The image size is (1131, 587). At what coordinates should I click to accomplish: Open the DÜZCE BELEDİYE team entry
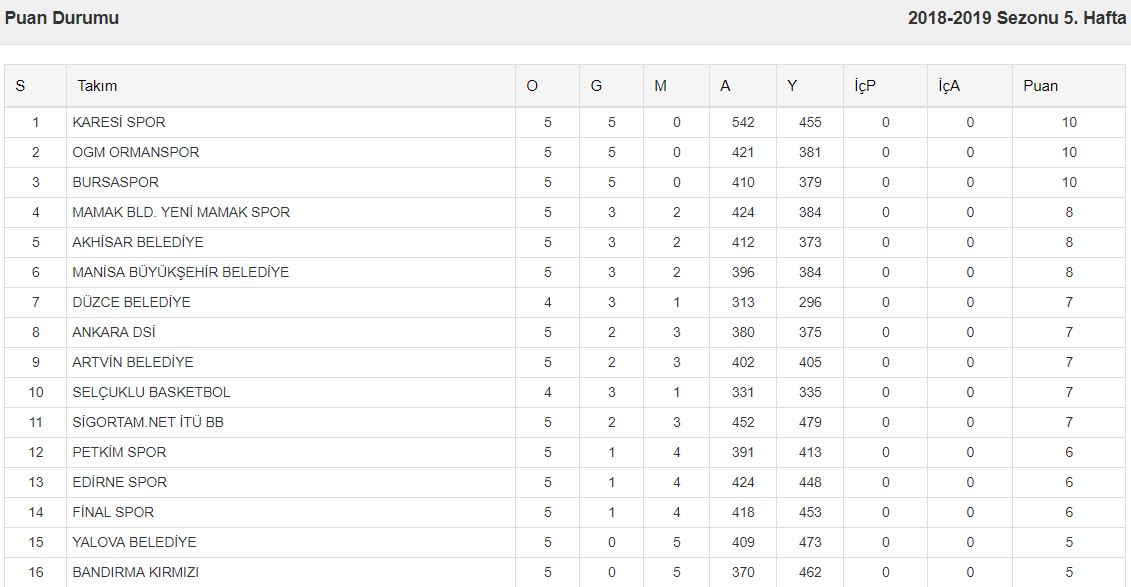(131, 302)
